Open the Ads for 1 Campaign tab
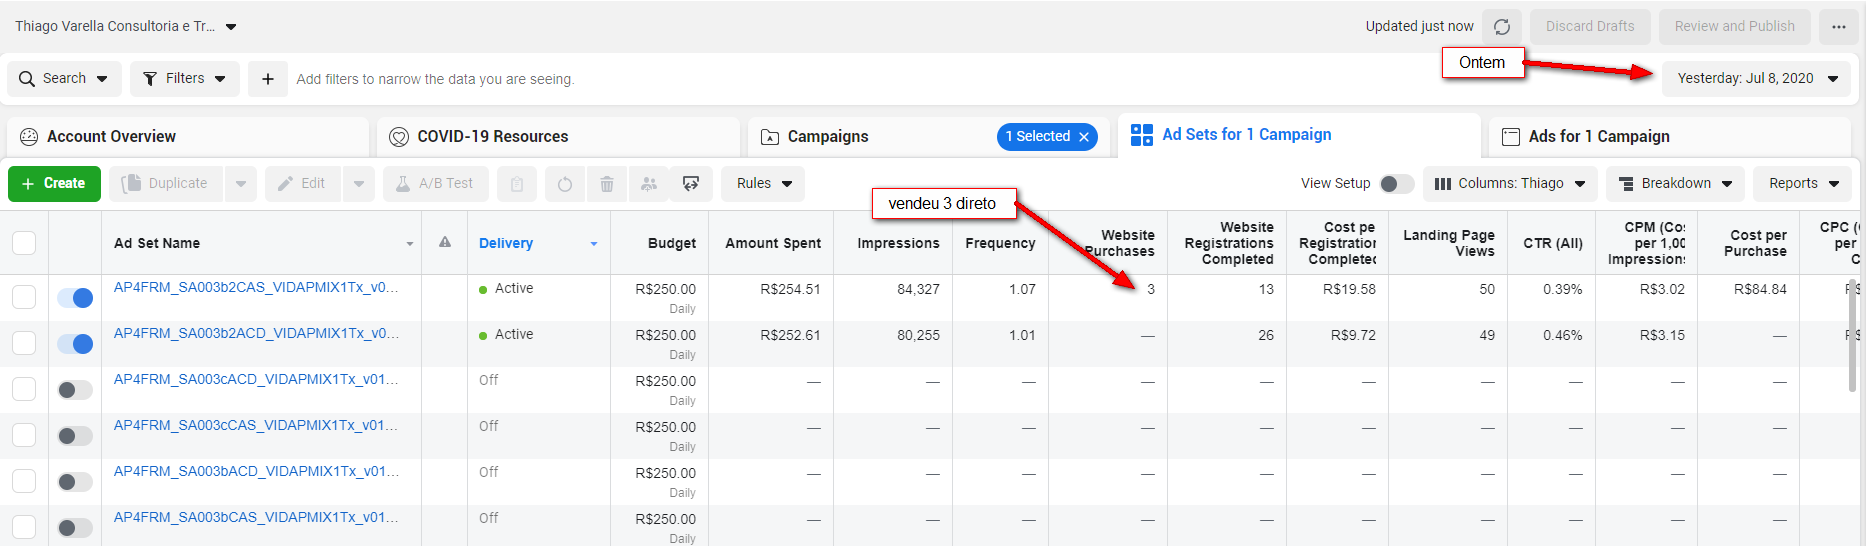Viewport: 1866px width, 546px height. pos(1598,137)
